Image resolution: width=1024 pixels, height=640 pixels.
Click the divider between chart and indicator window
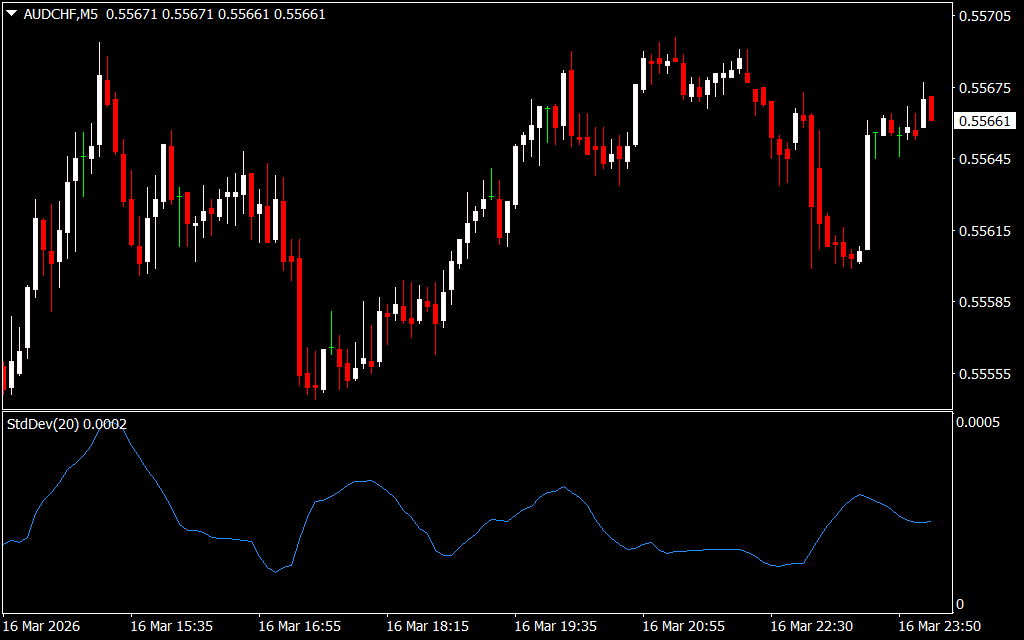click(478, 410)
